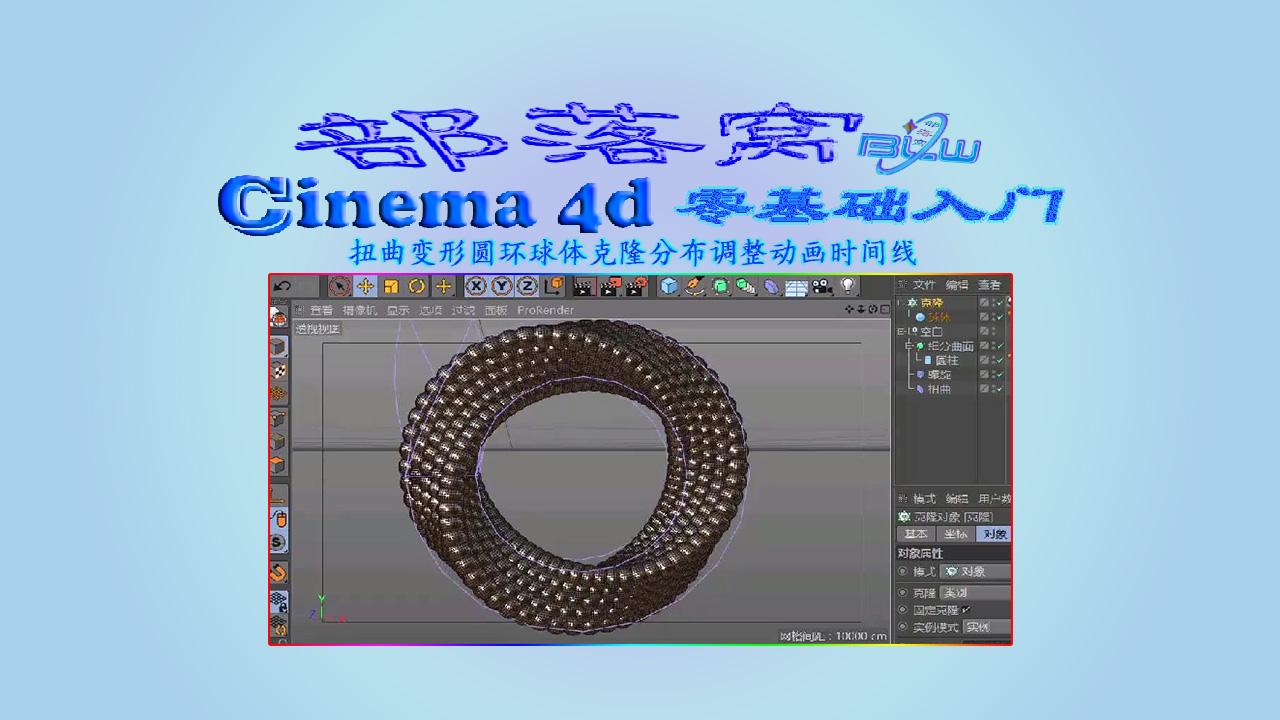
Task: Click the Texture mode checker icon
Action: [277, 370]
